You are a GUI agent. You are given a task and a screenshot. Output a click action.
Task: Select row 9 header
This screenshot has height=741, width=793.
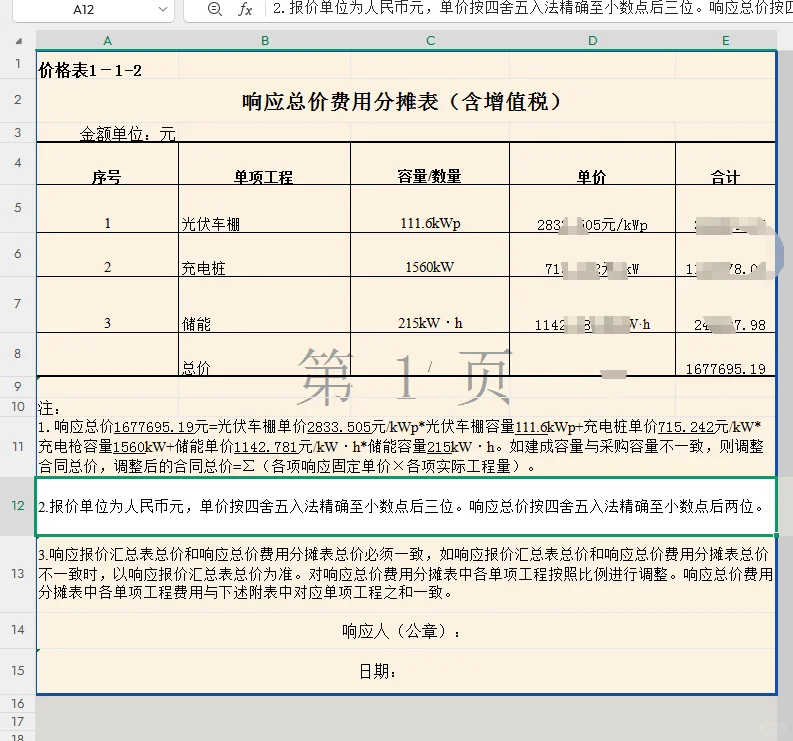(18, 387)
